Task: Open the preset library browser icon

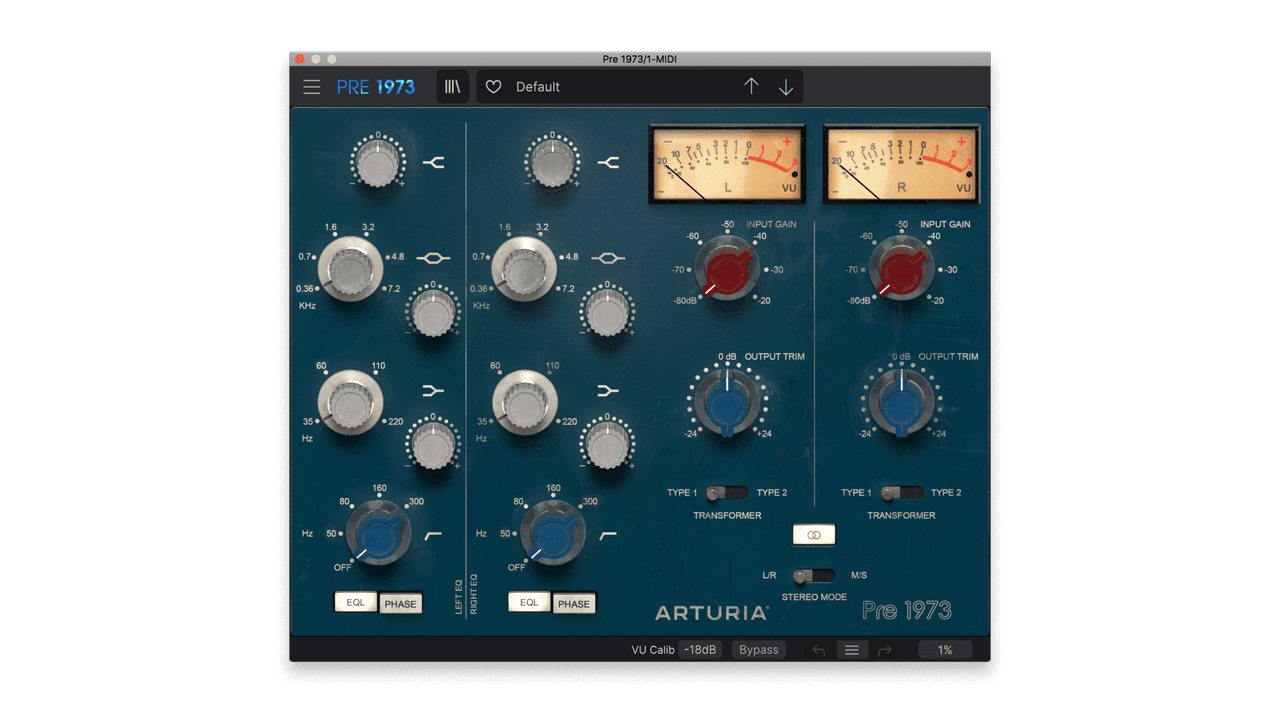Action: 452,86
